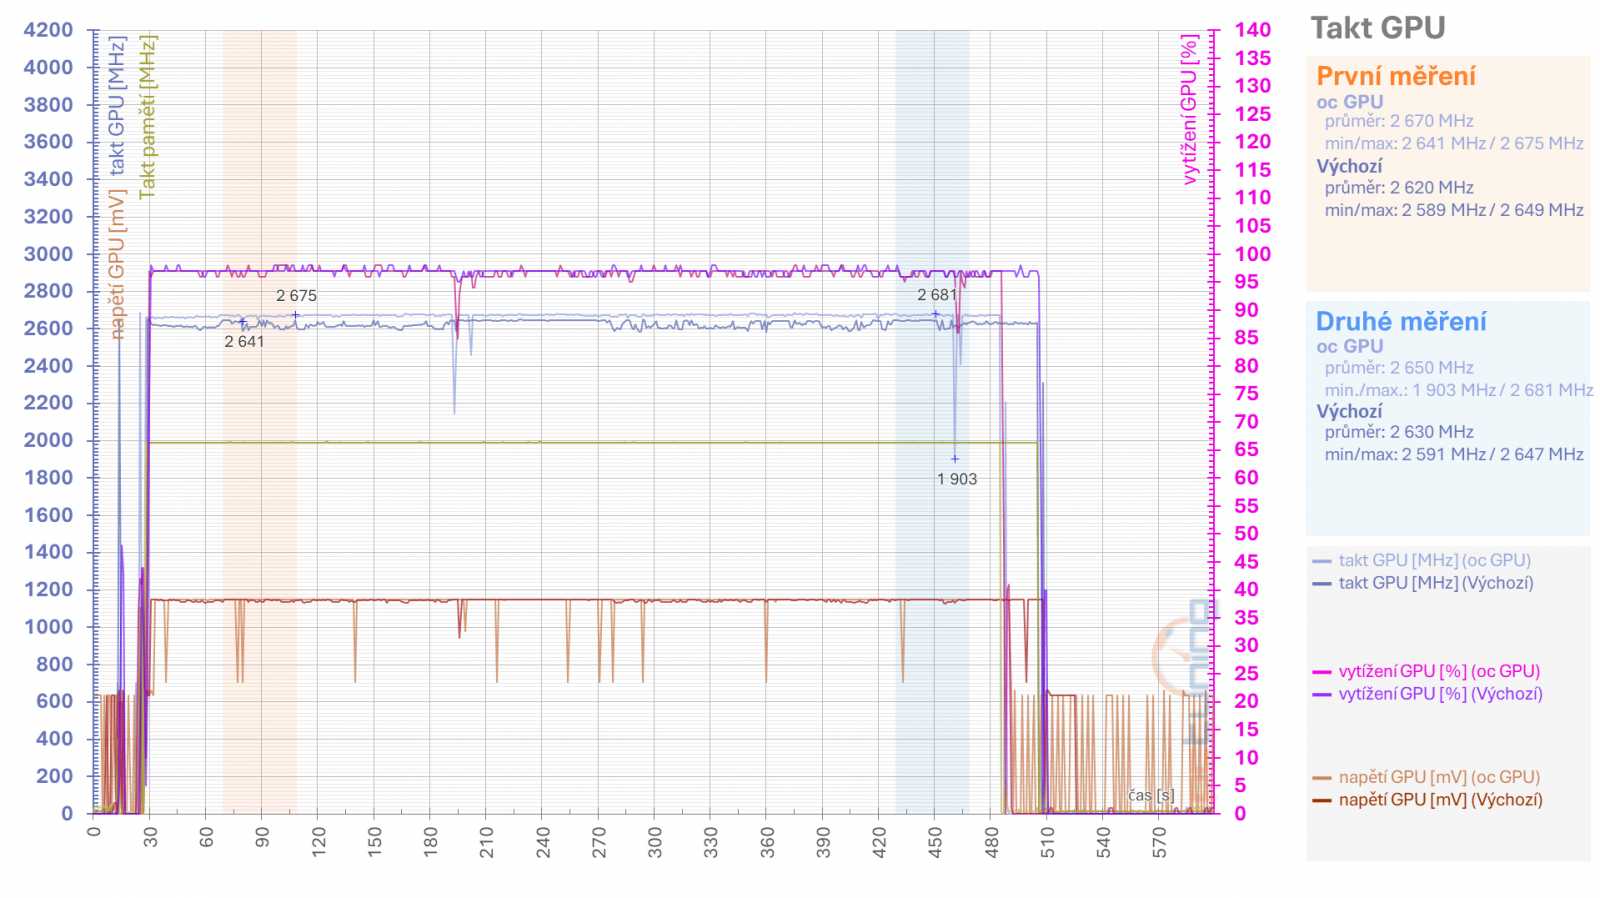This screenshot has height=898, width=1600.
Task: Click the '65' right axis tick
Action: pos(1246,450)
